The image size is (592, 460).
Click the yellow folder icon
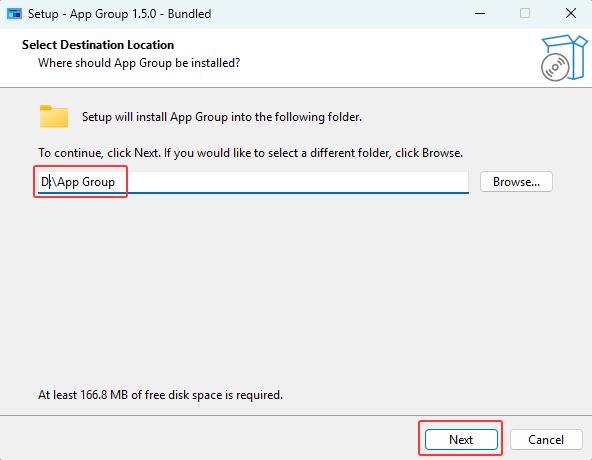coord(54,116)
